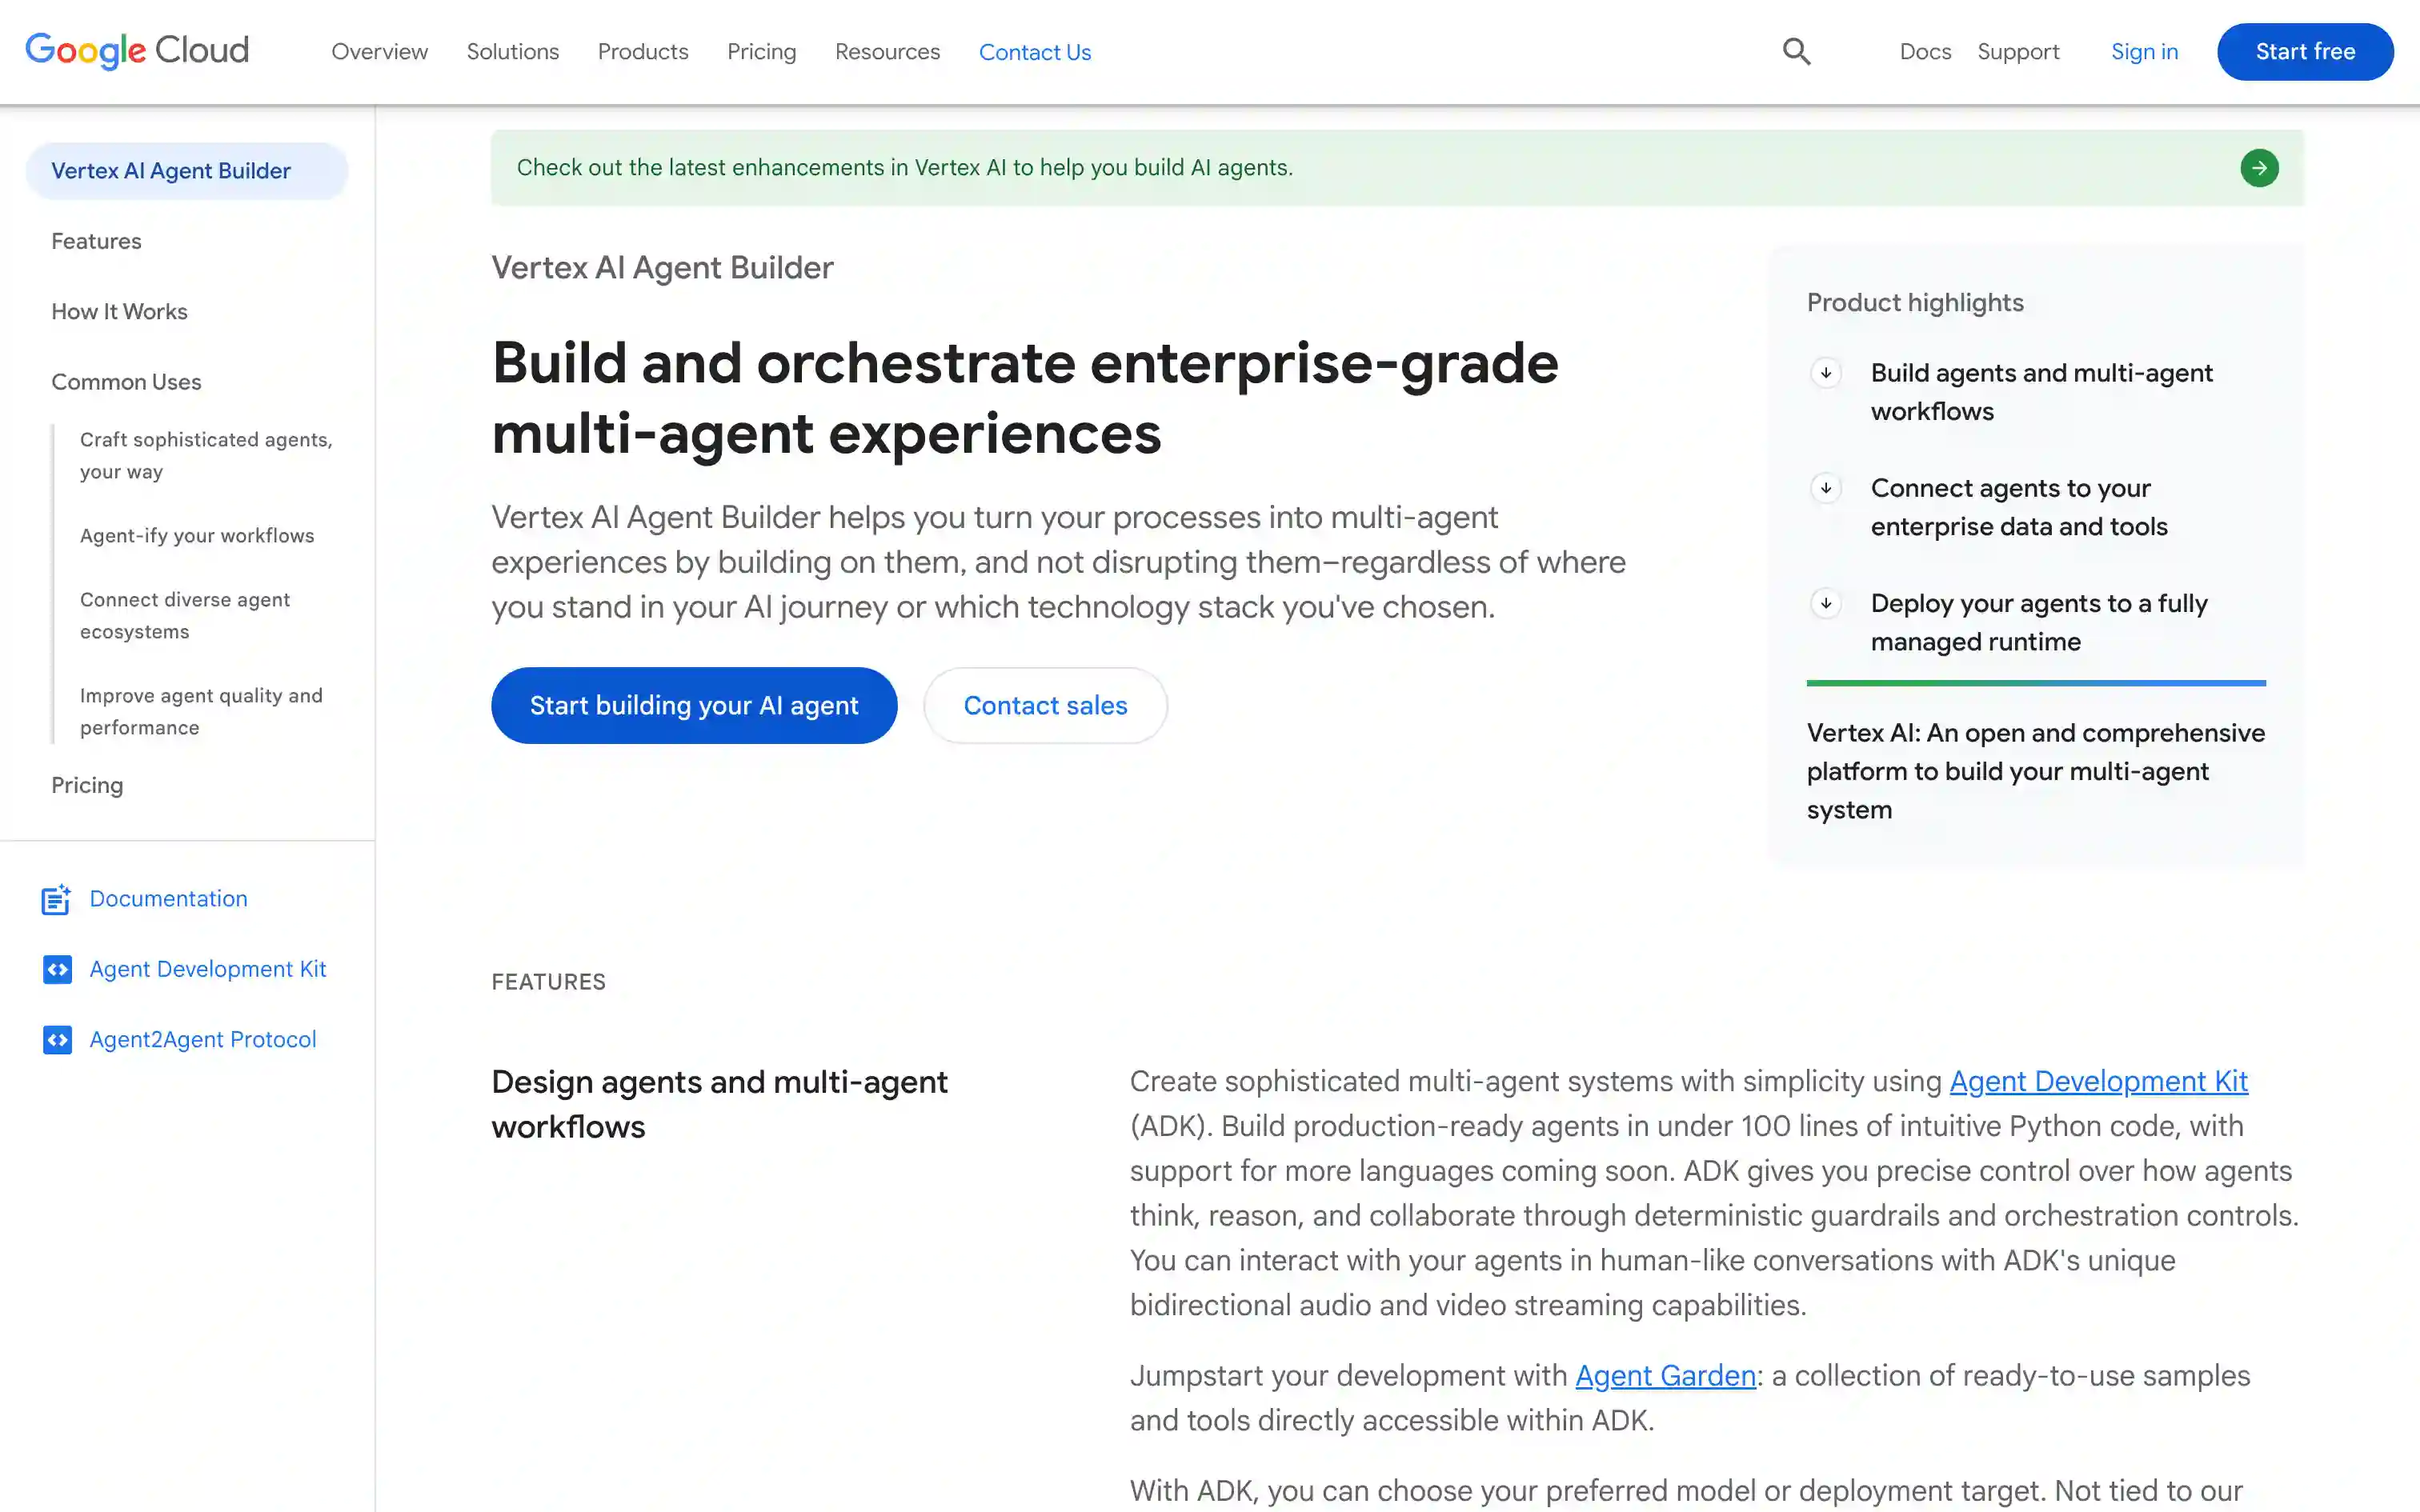Open the Agent Garden link

tap(1665, 1376)
